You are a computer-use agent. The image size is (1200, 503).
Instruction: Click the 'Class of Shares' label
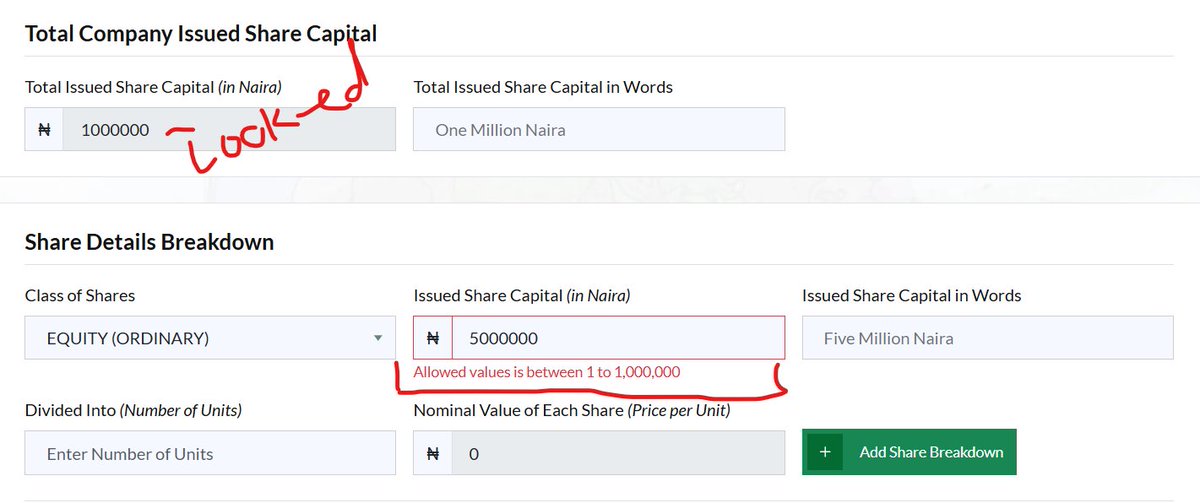click(80, 295)
